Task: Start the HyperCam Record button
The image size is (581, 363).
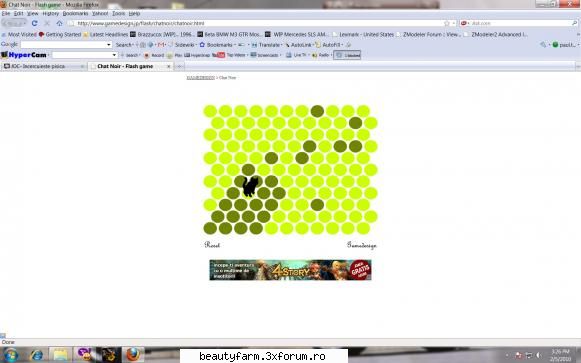Action: click(154, 55)
